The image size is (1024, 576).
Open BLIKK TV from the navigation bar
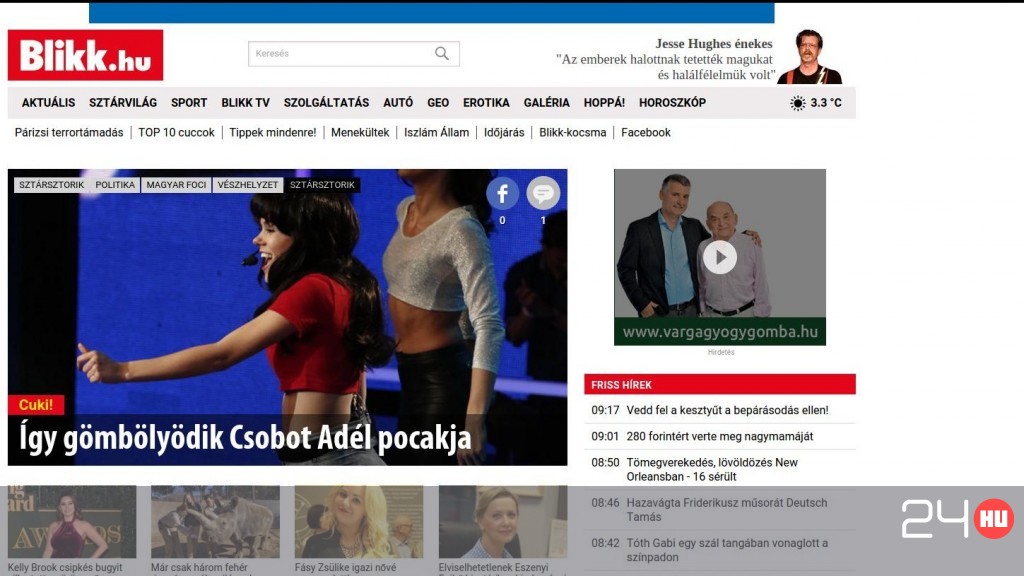(244, 102)
